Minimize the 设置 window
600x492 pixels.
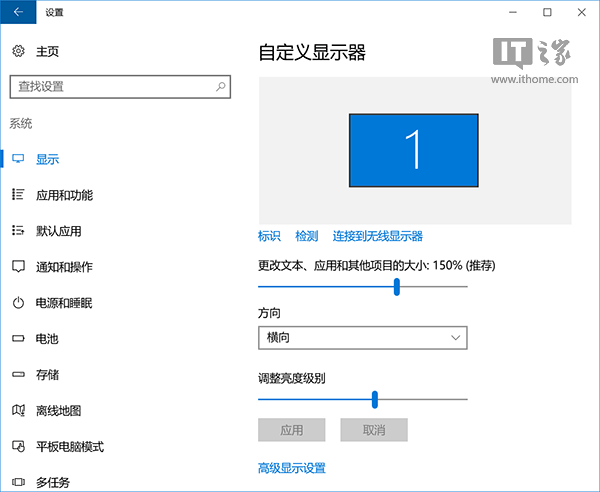pos(513,12)
